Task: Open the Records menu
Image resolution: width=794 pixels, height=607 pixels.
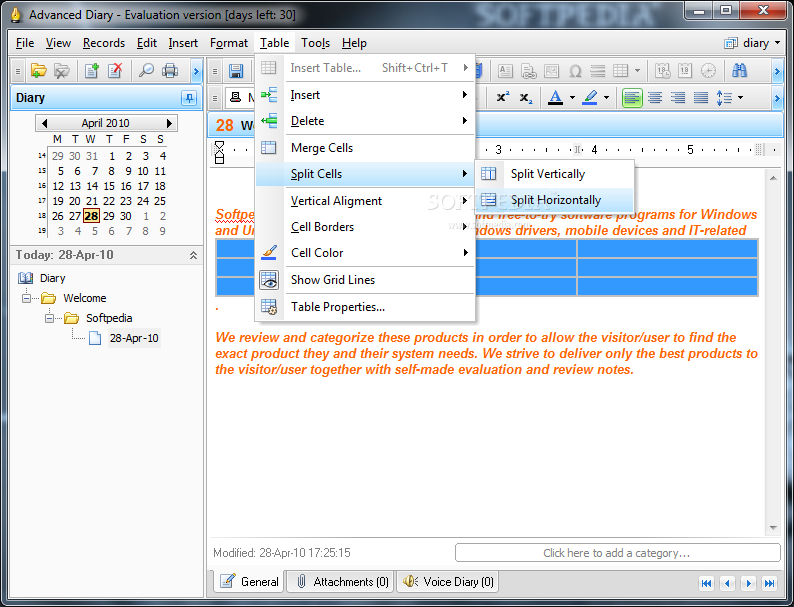Action: pos(104,43)
